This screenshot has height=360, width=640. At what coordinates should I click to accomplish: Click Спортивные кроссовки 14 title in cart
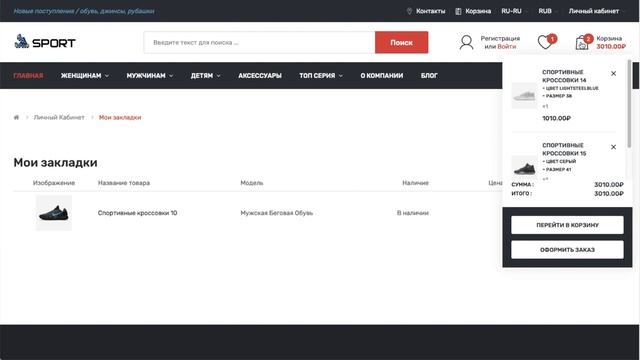click(564, 76)
